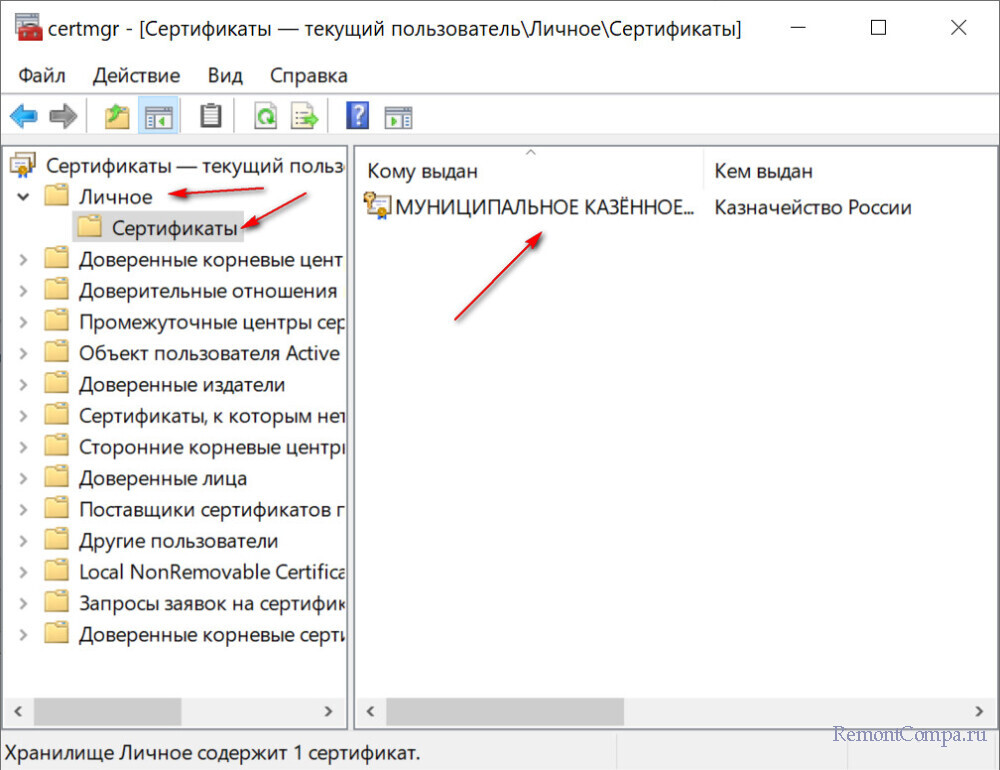Toggle the Show/Hide console tree icon

158,117
